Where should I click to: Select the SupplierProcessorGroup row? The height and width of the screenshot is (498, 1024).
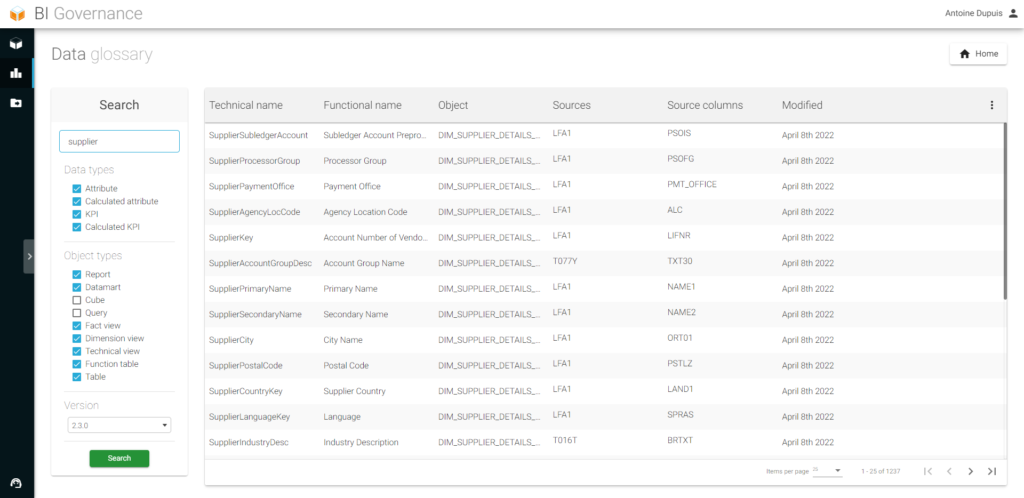604,161
